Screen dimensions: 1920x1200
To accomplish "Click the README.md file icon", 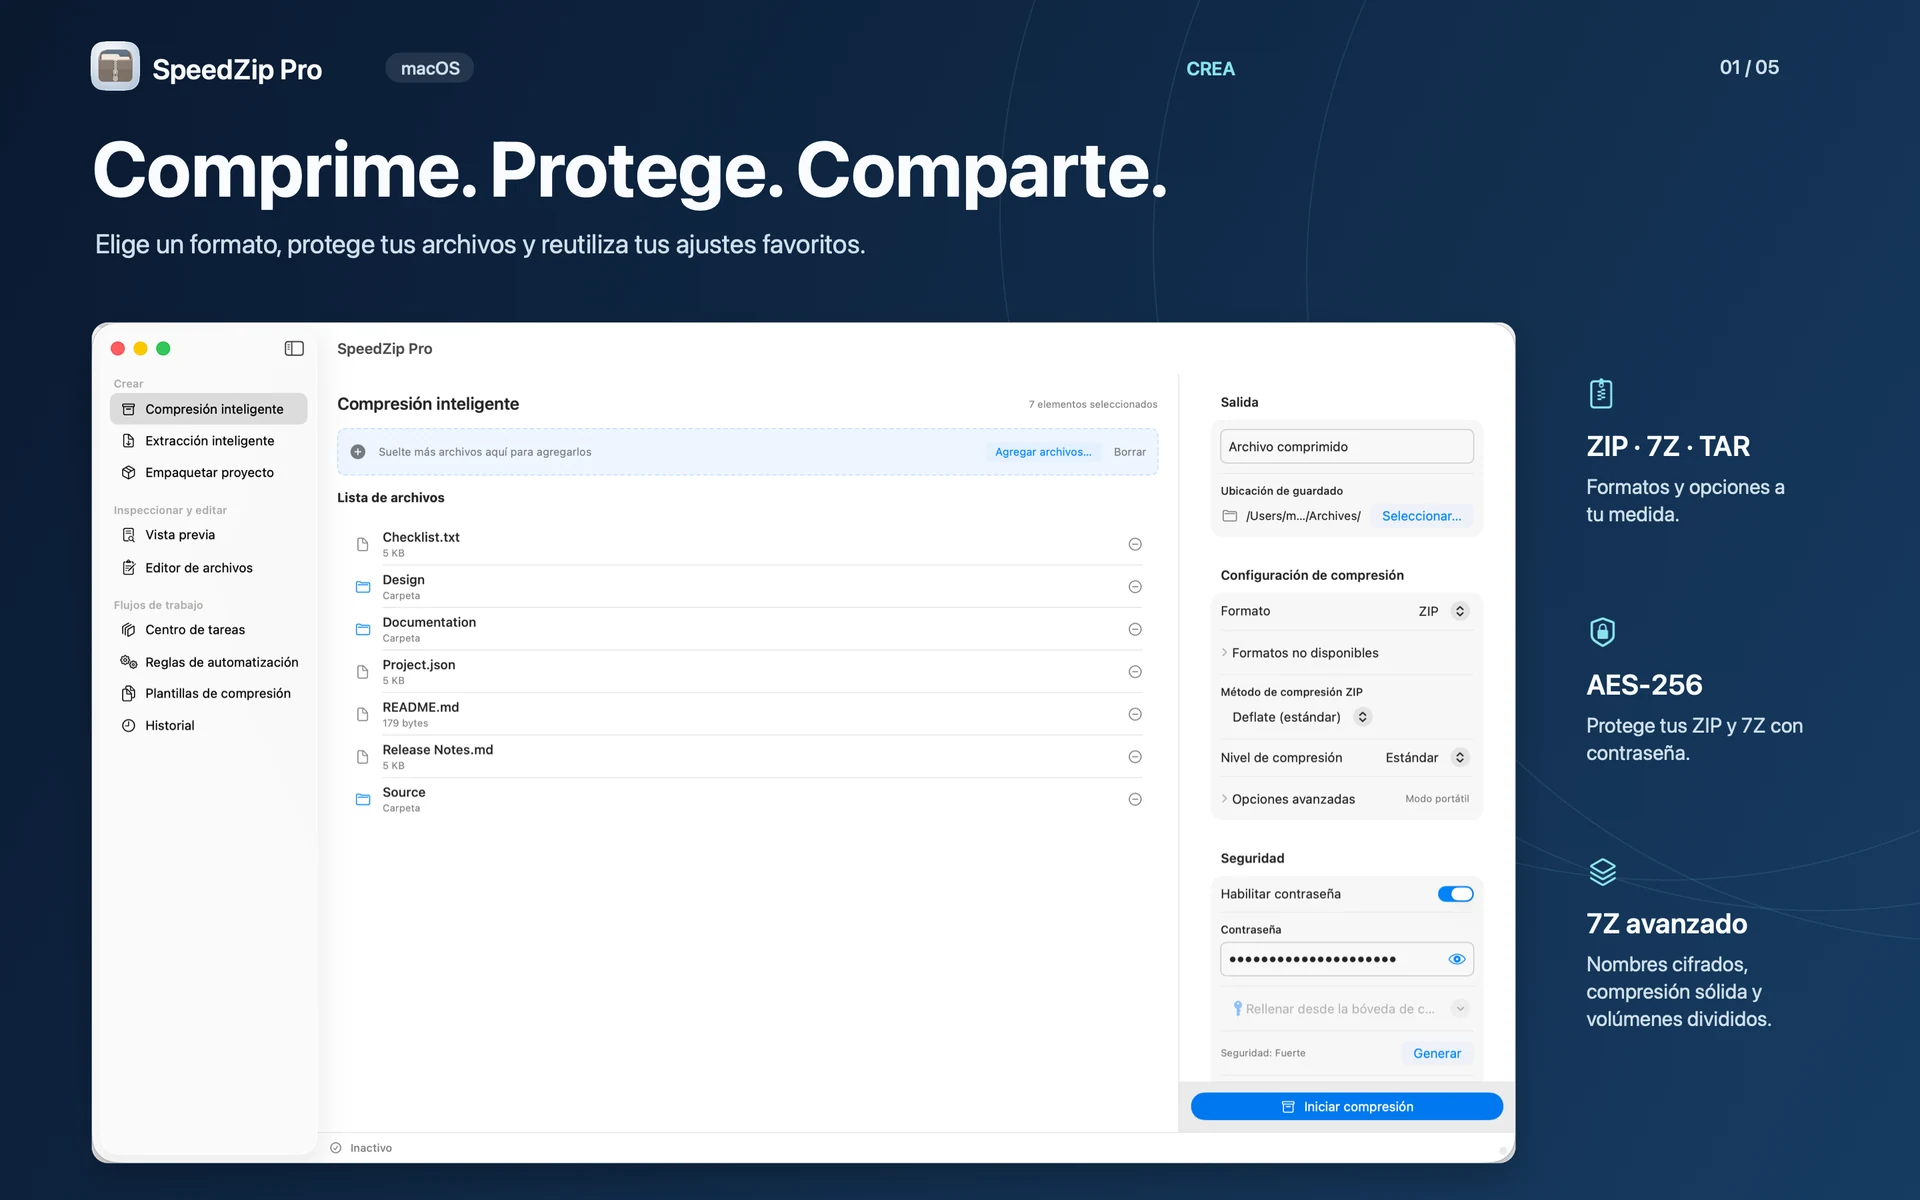I will [363, 714].
